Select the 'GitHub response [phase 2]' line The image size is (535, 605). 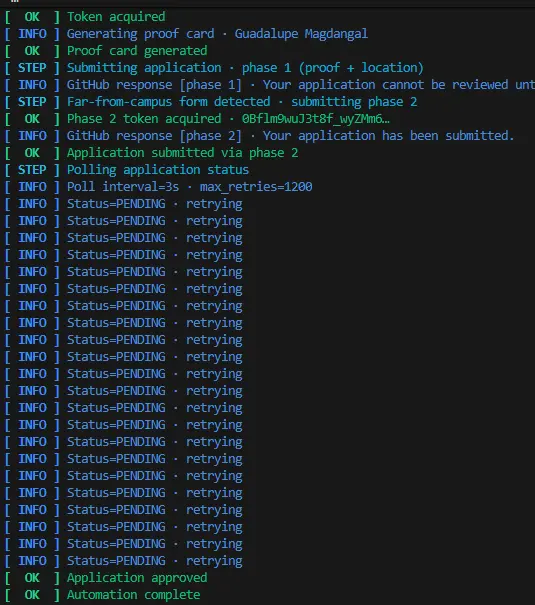260,136
